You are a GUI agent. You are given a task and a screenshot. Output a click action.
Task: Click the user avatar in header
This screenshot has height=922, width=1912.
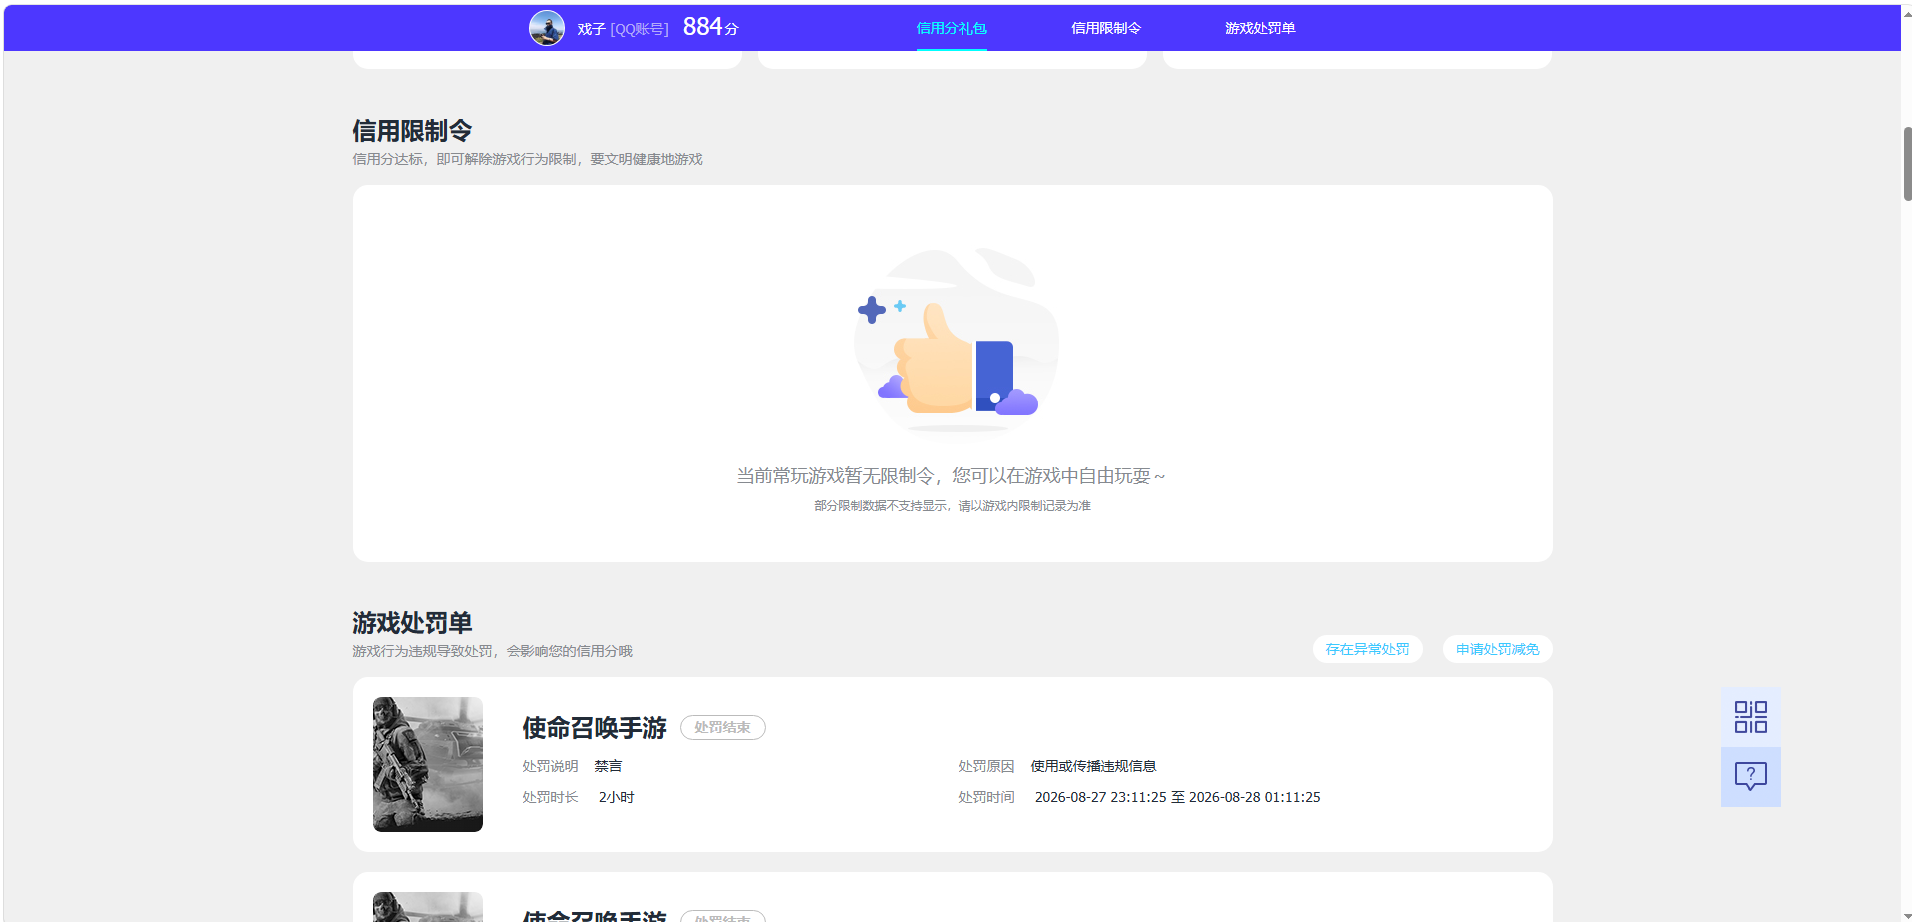(x=547, y=28)
